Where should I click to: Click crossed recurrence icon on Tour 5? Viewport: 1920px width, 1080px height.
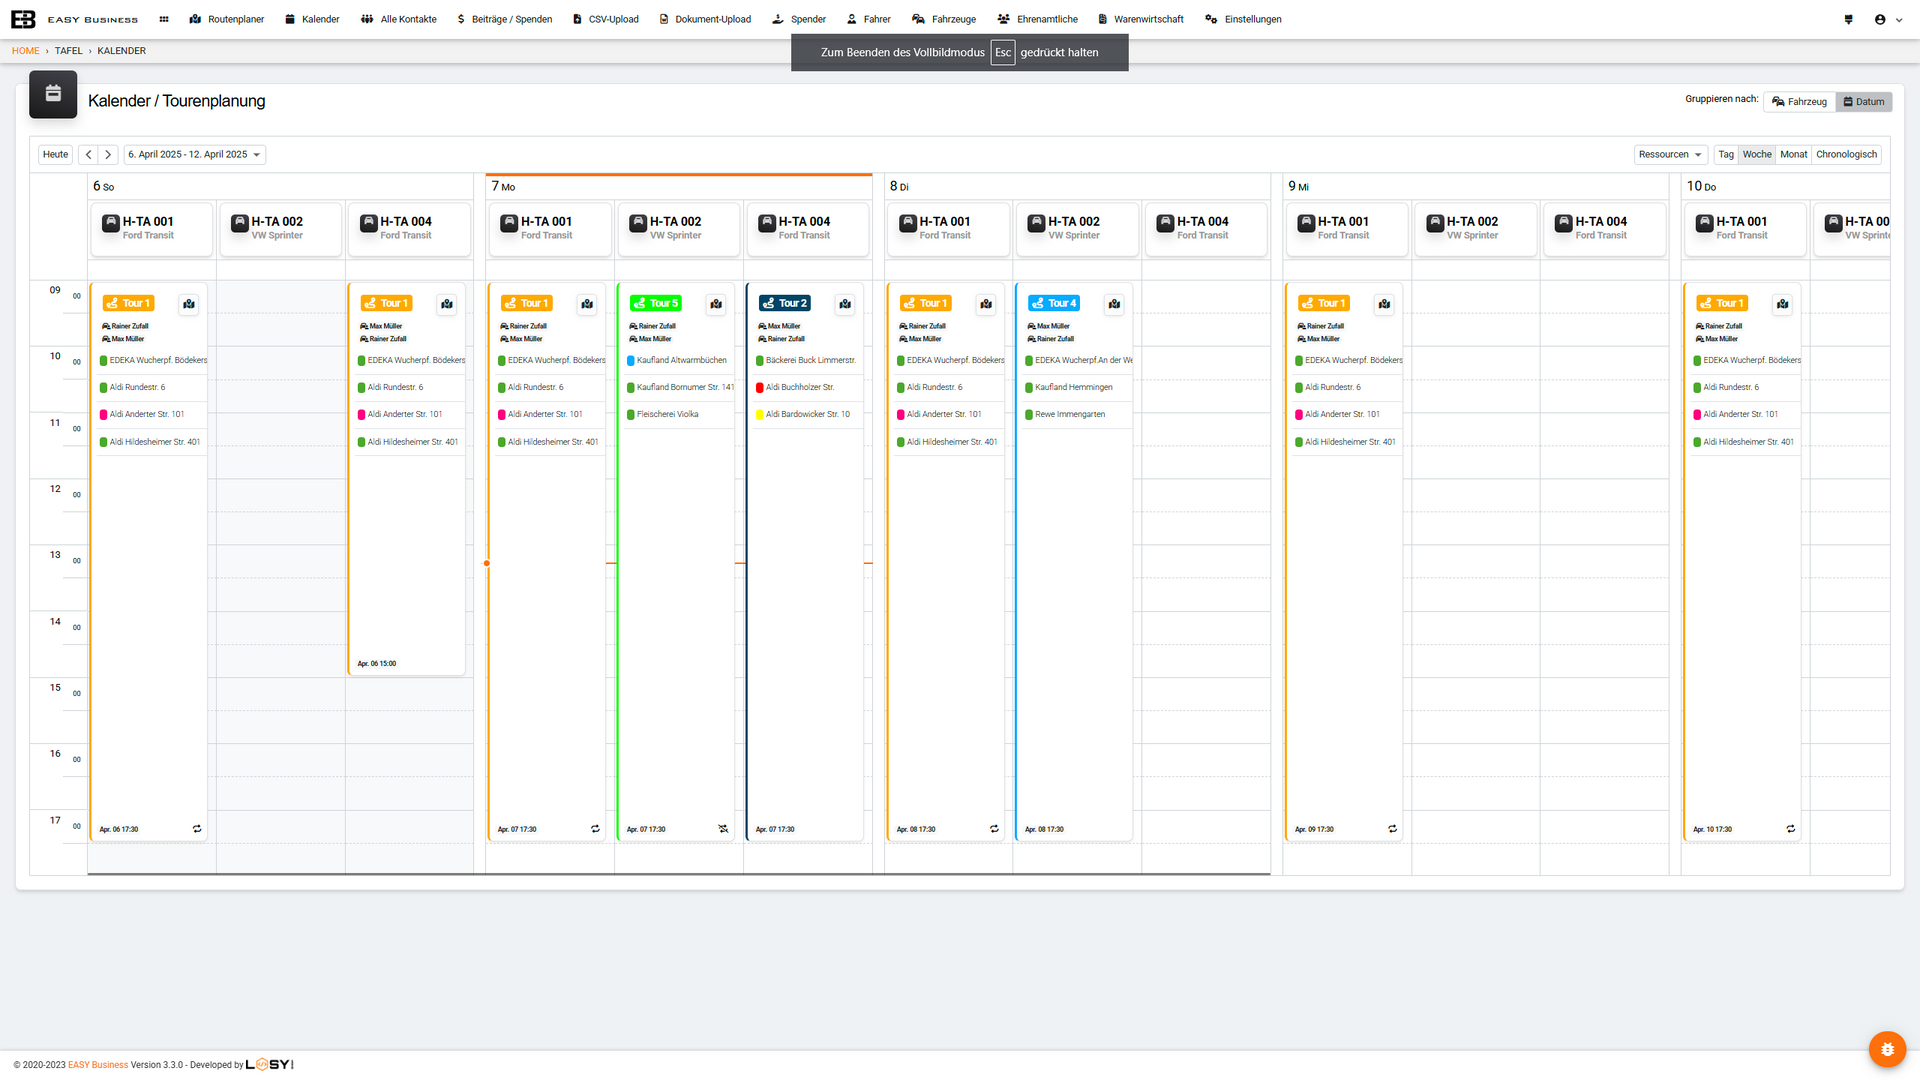(x=723, y=829)
